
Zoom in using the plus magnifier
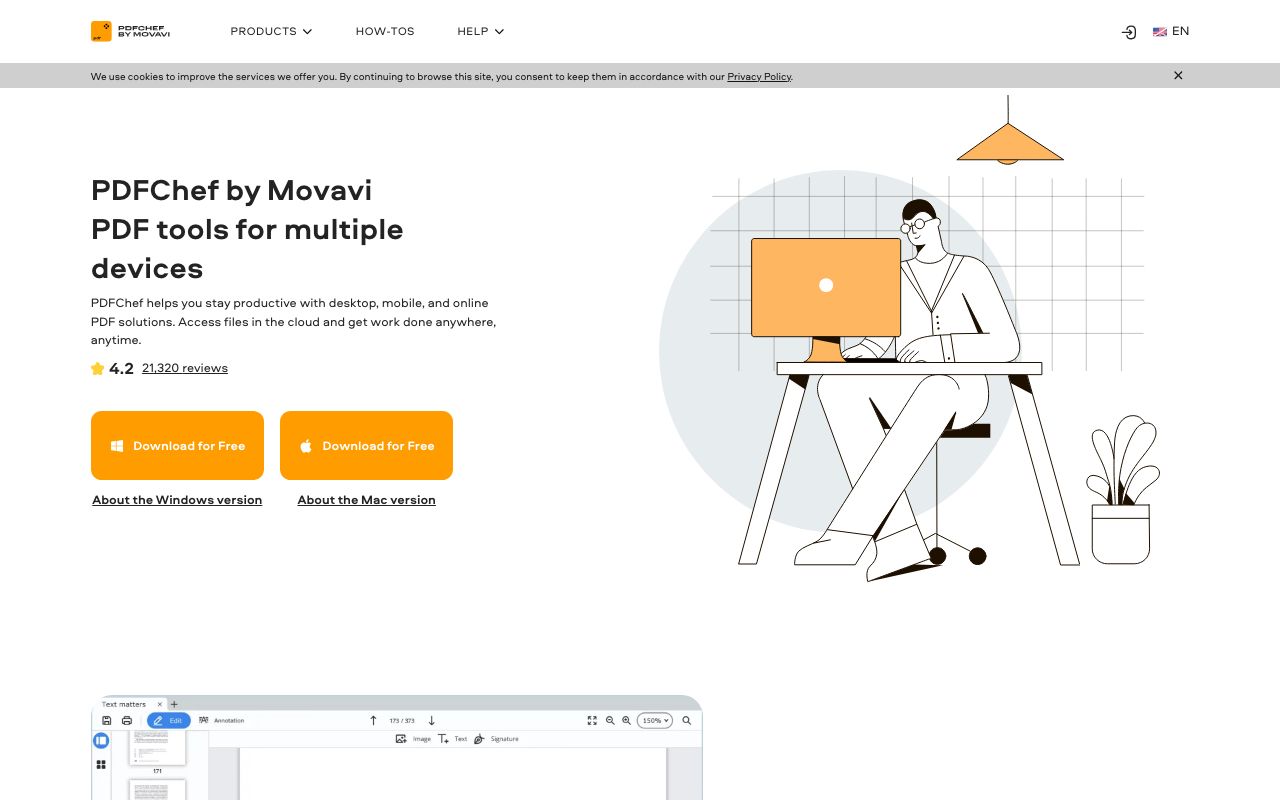tap(627, 720)
